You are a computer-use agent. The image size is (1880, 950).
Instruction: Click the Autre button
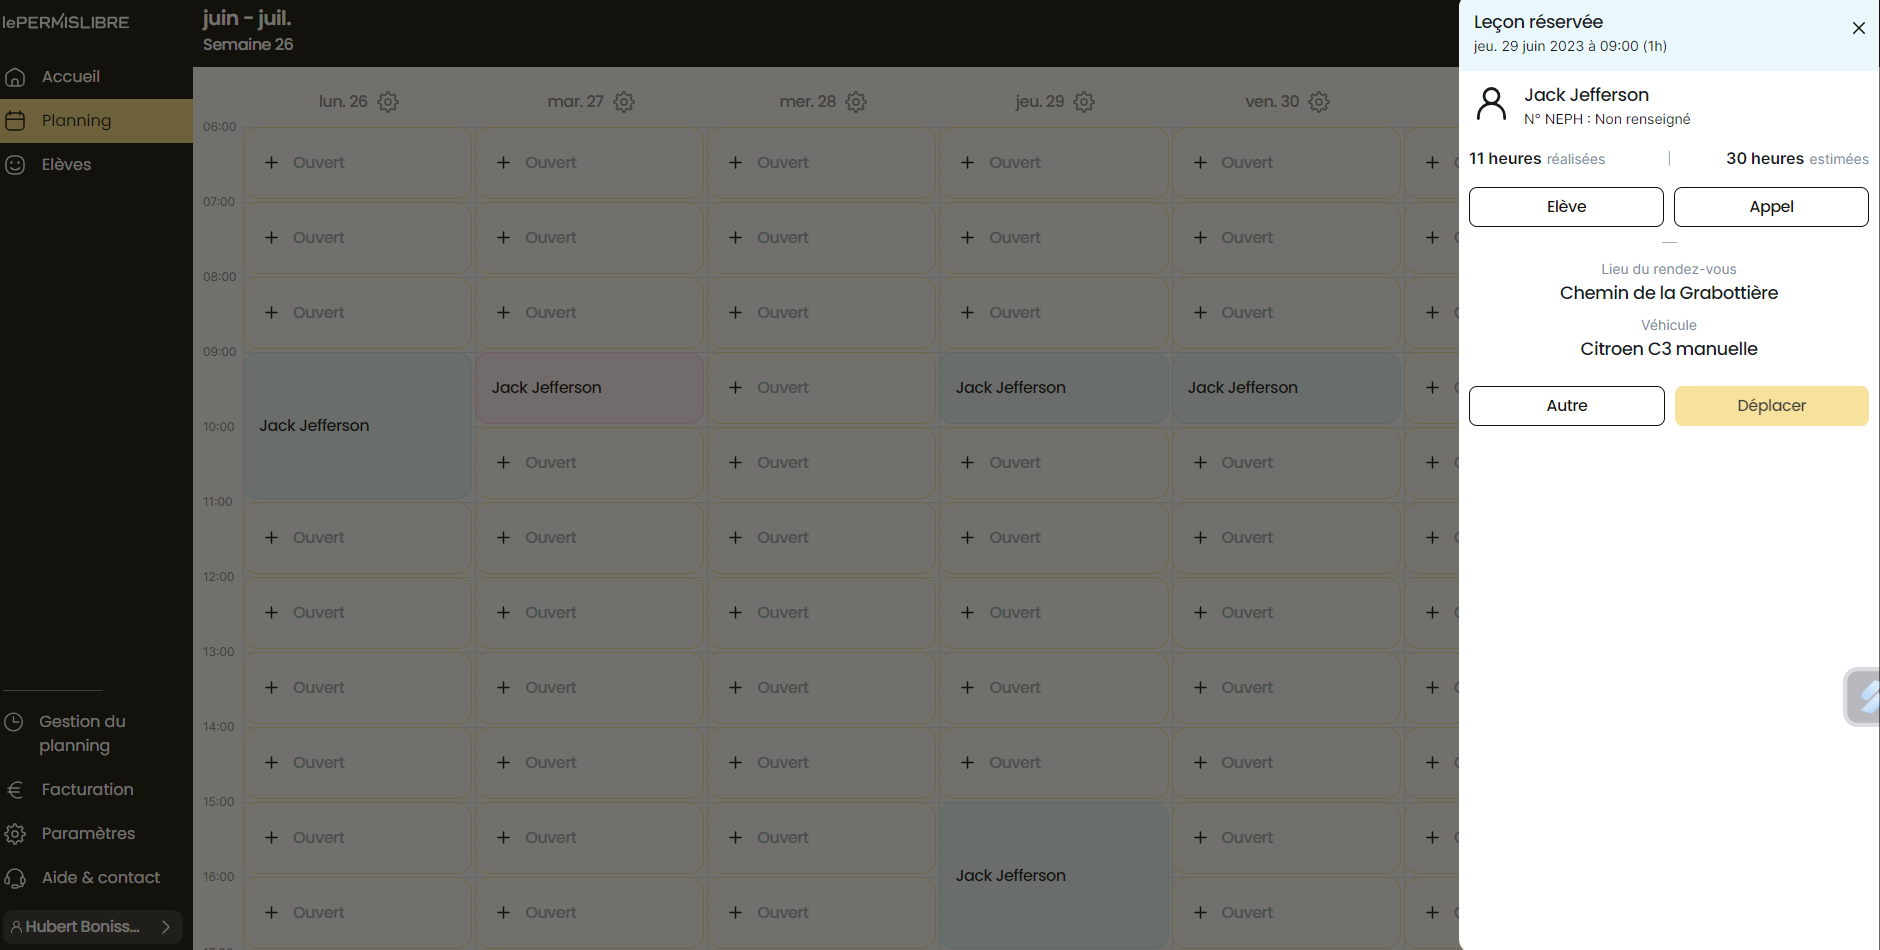point(1566,406)
